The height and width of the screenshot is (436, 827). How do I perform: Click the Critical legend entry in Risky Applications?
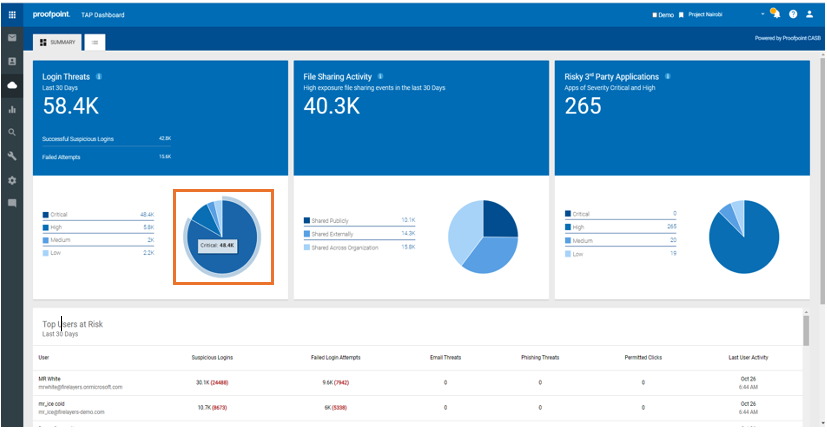[x=620, y=214]
